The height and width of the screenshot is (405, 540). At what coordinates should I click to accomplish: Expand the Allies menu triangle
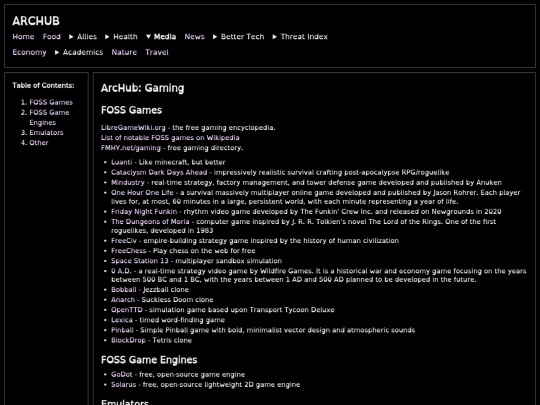coord(71,37)
